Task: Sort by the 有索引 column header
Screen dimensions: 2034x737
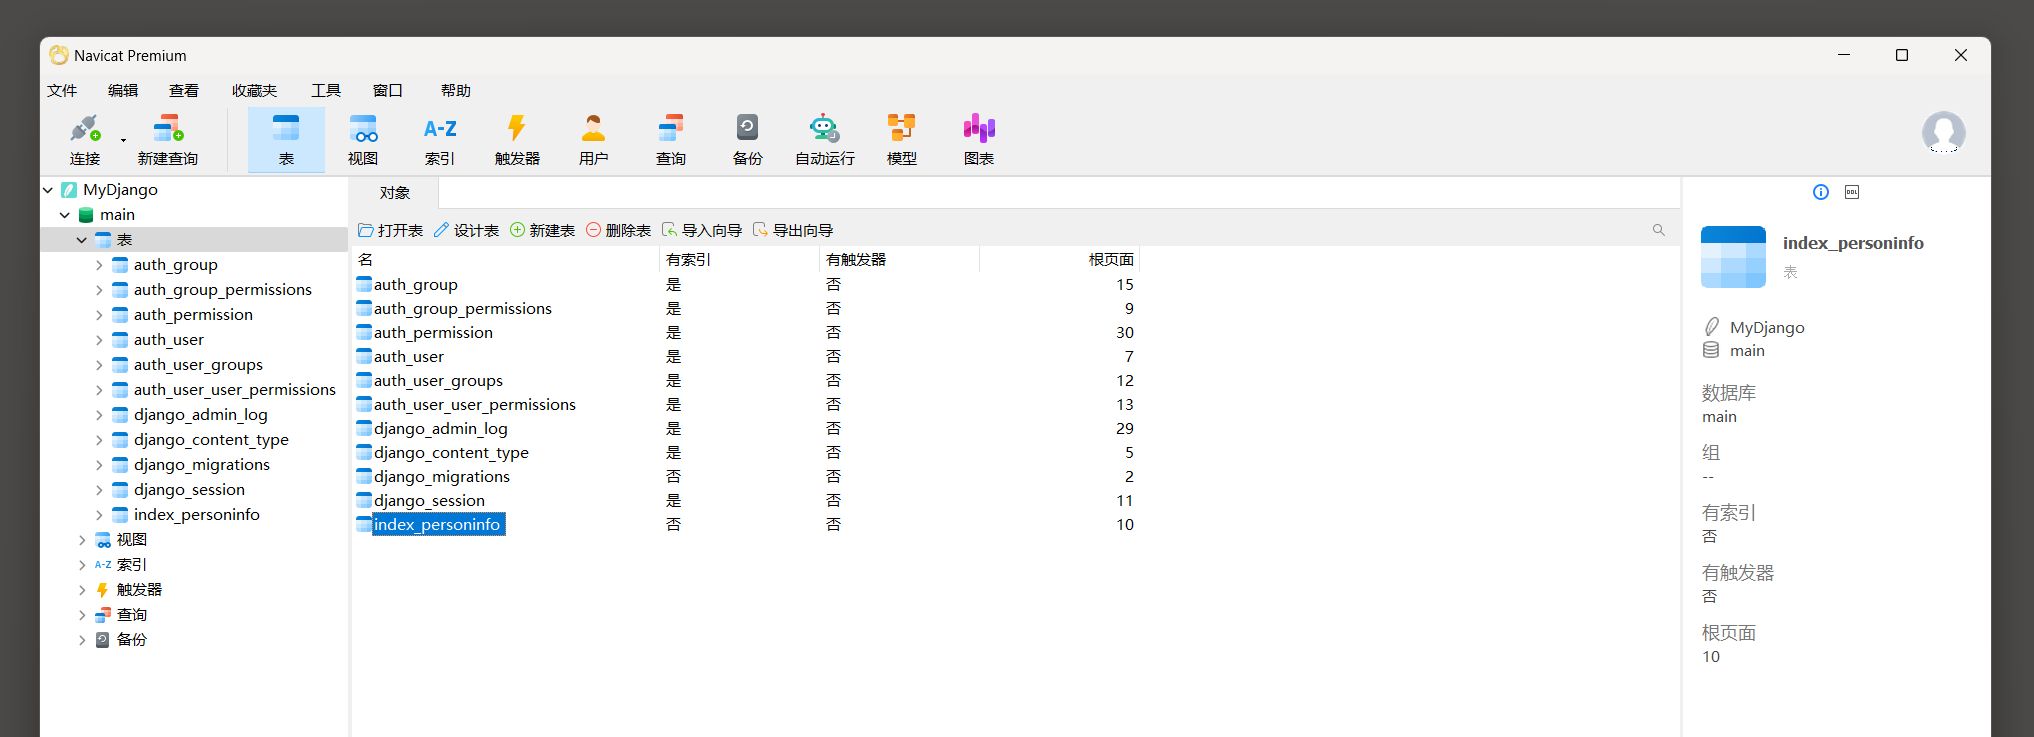Action: point(739,260)
